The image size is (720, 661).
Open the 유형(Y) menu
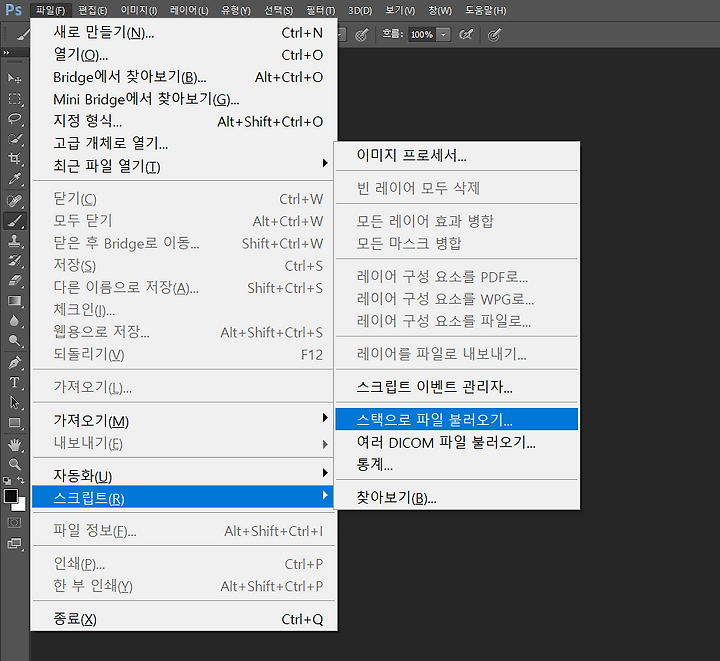tap(236, 10)
